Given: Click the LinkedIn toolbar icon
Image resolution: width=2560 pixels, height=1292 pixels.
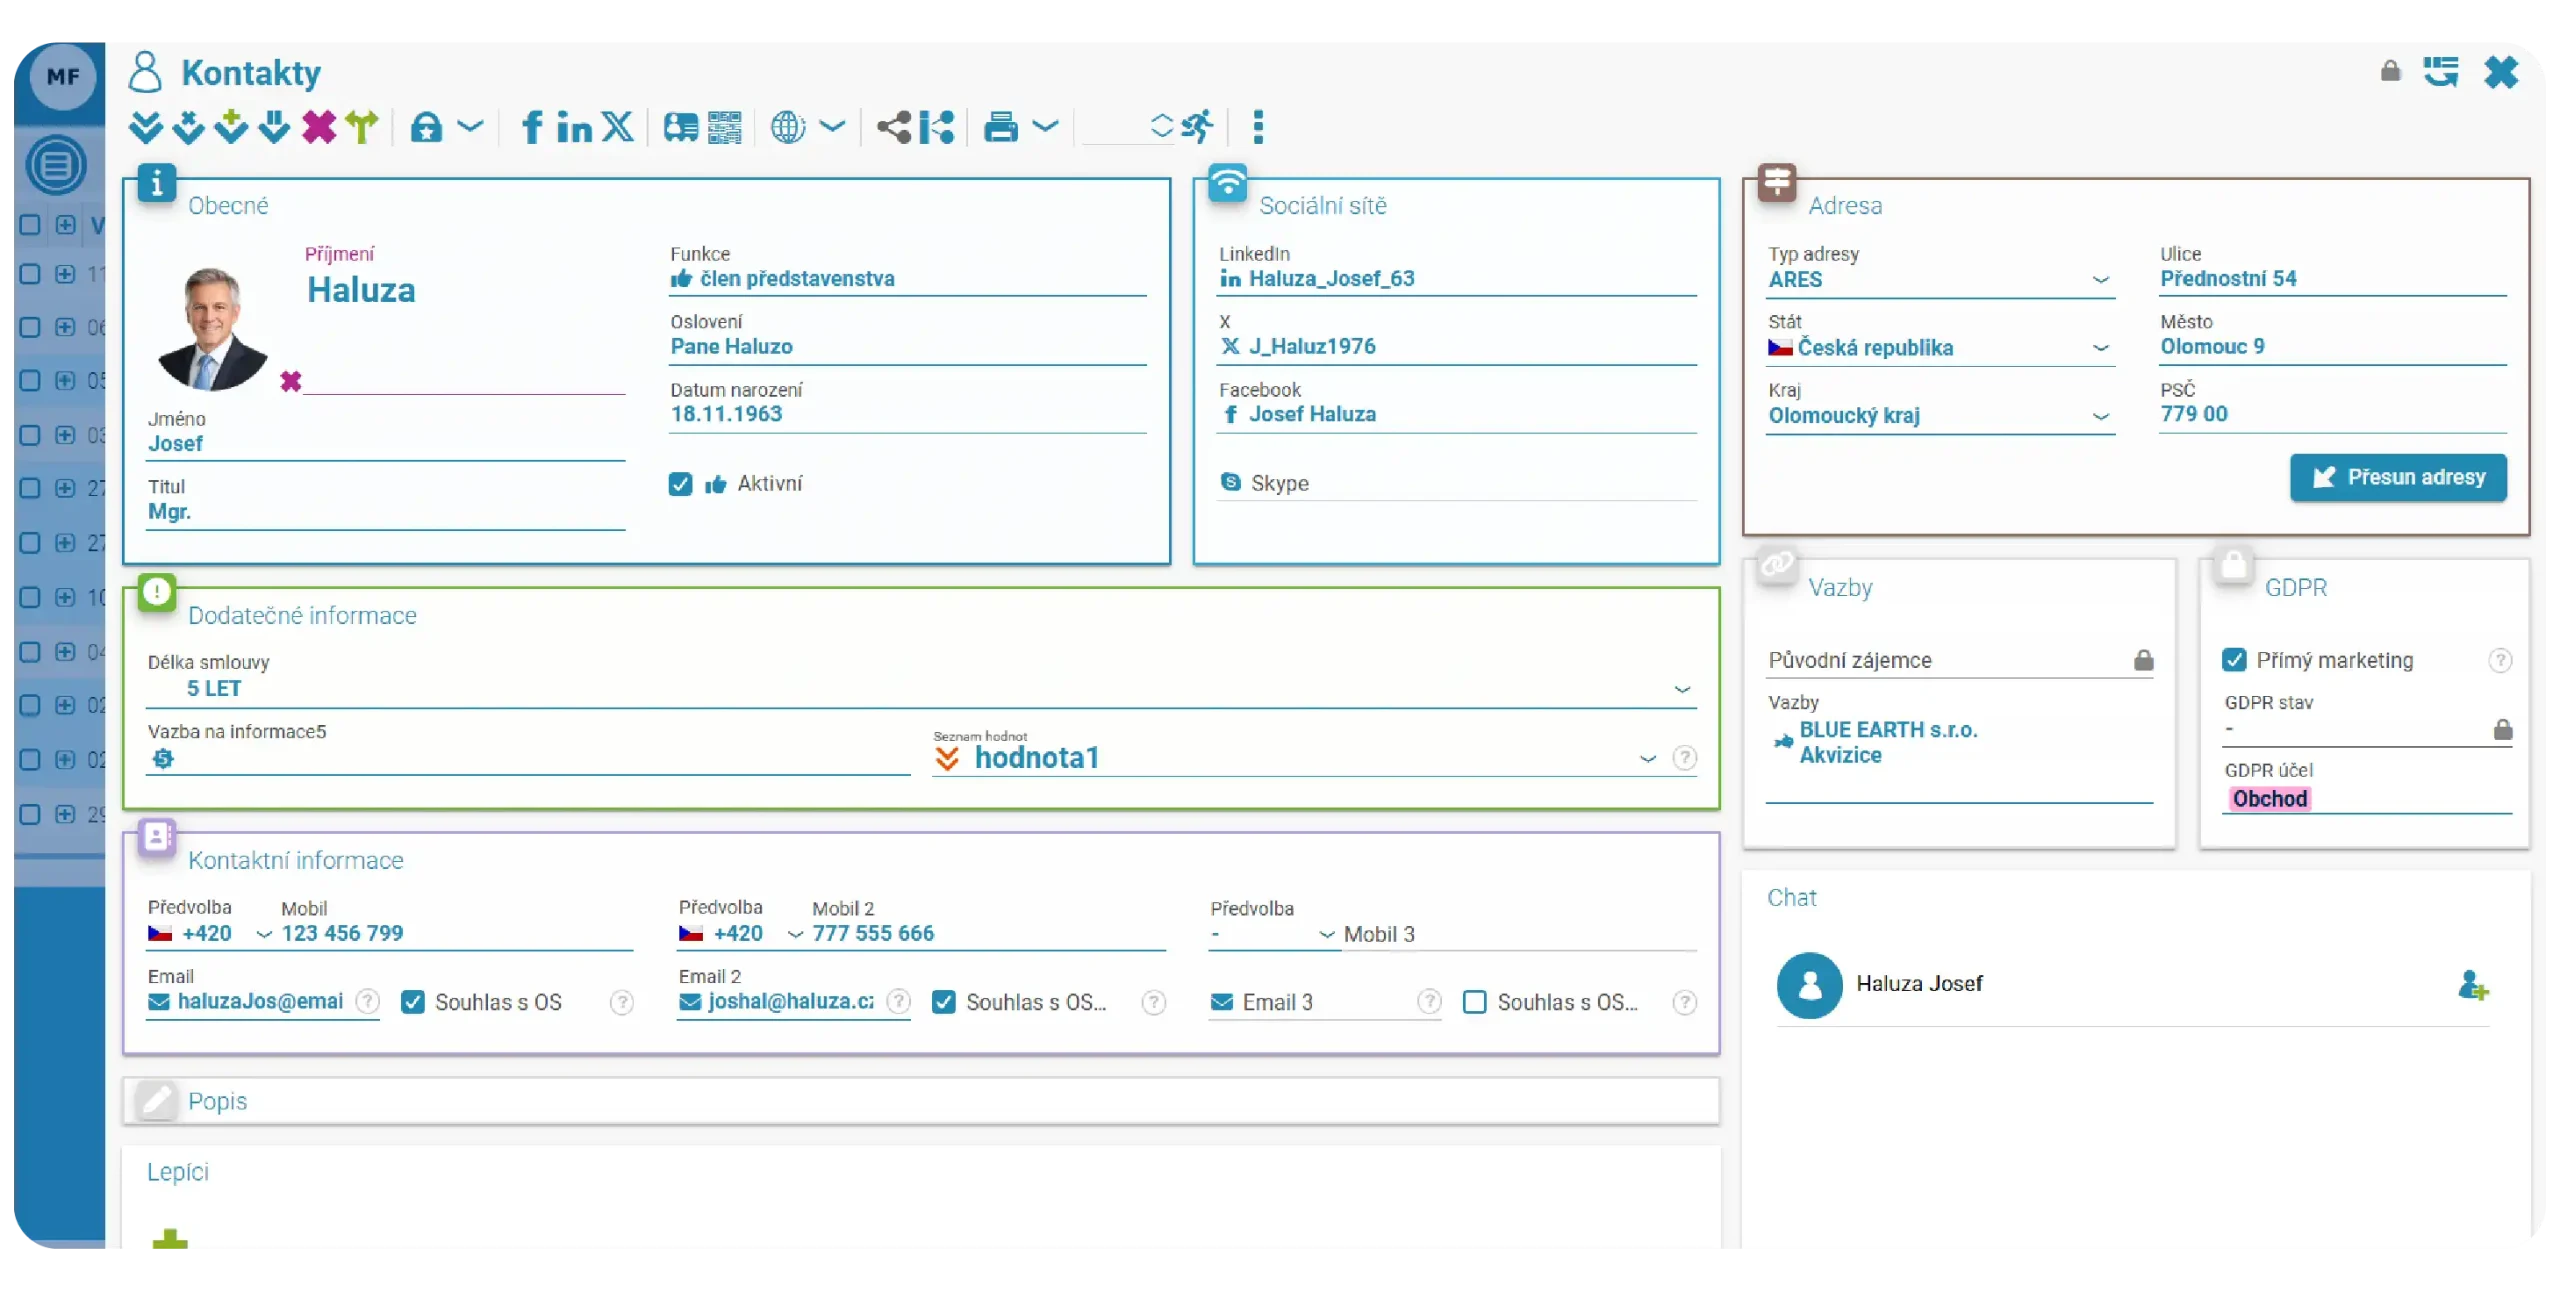Looking at the screenshot, I should click(574, 127).
